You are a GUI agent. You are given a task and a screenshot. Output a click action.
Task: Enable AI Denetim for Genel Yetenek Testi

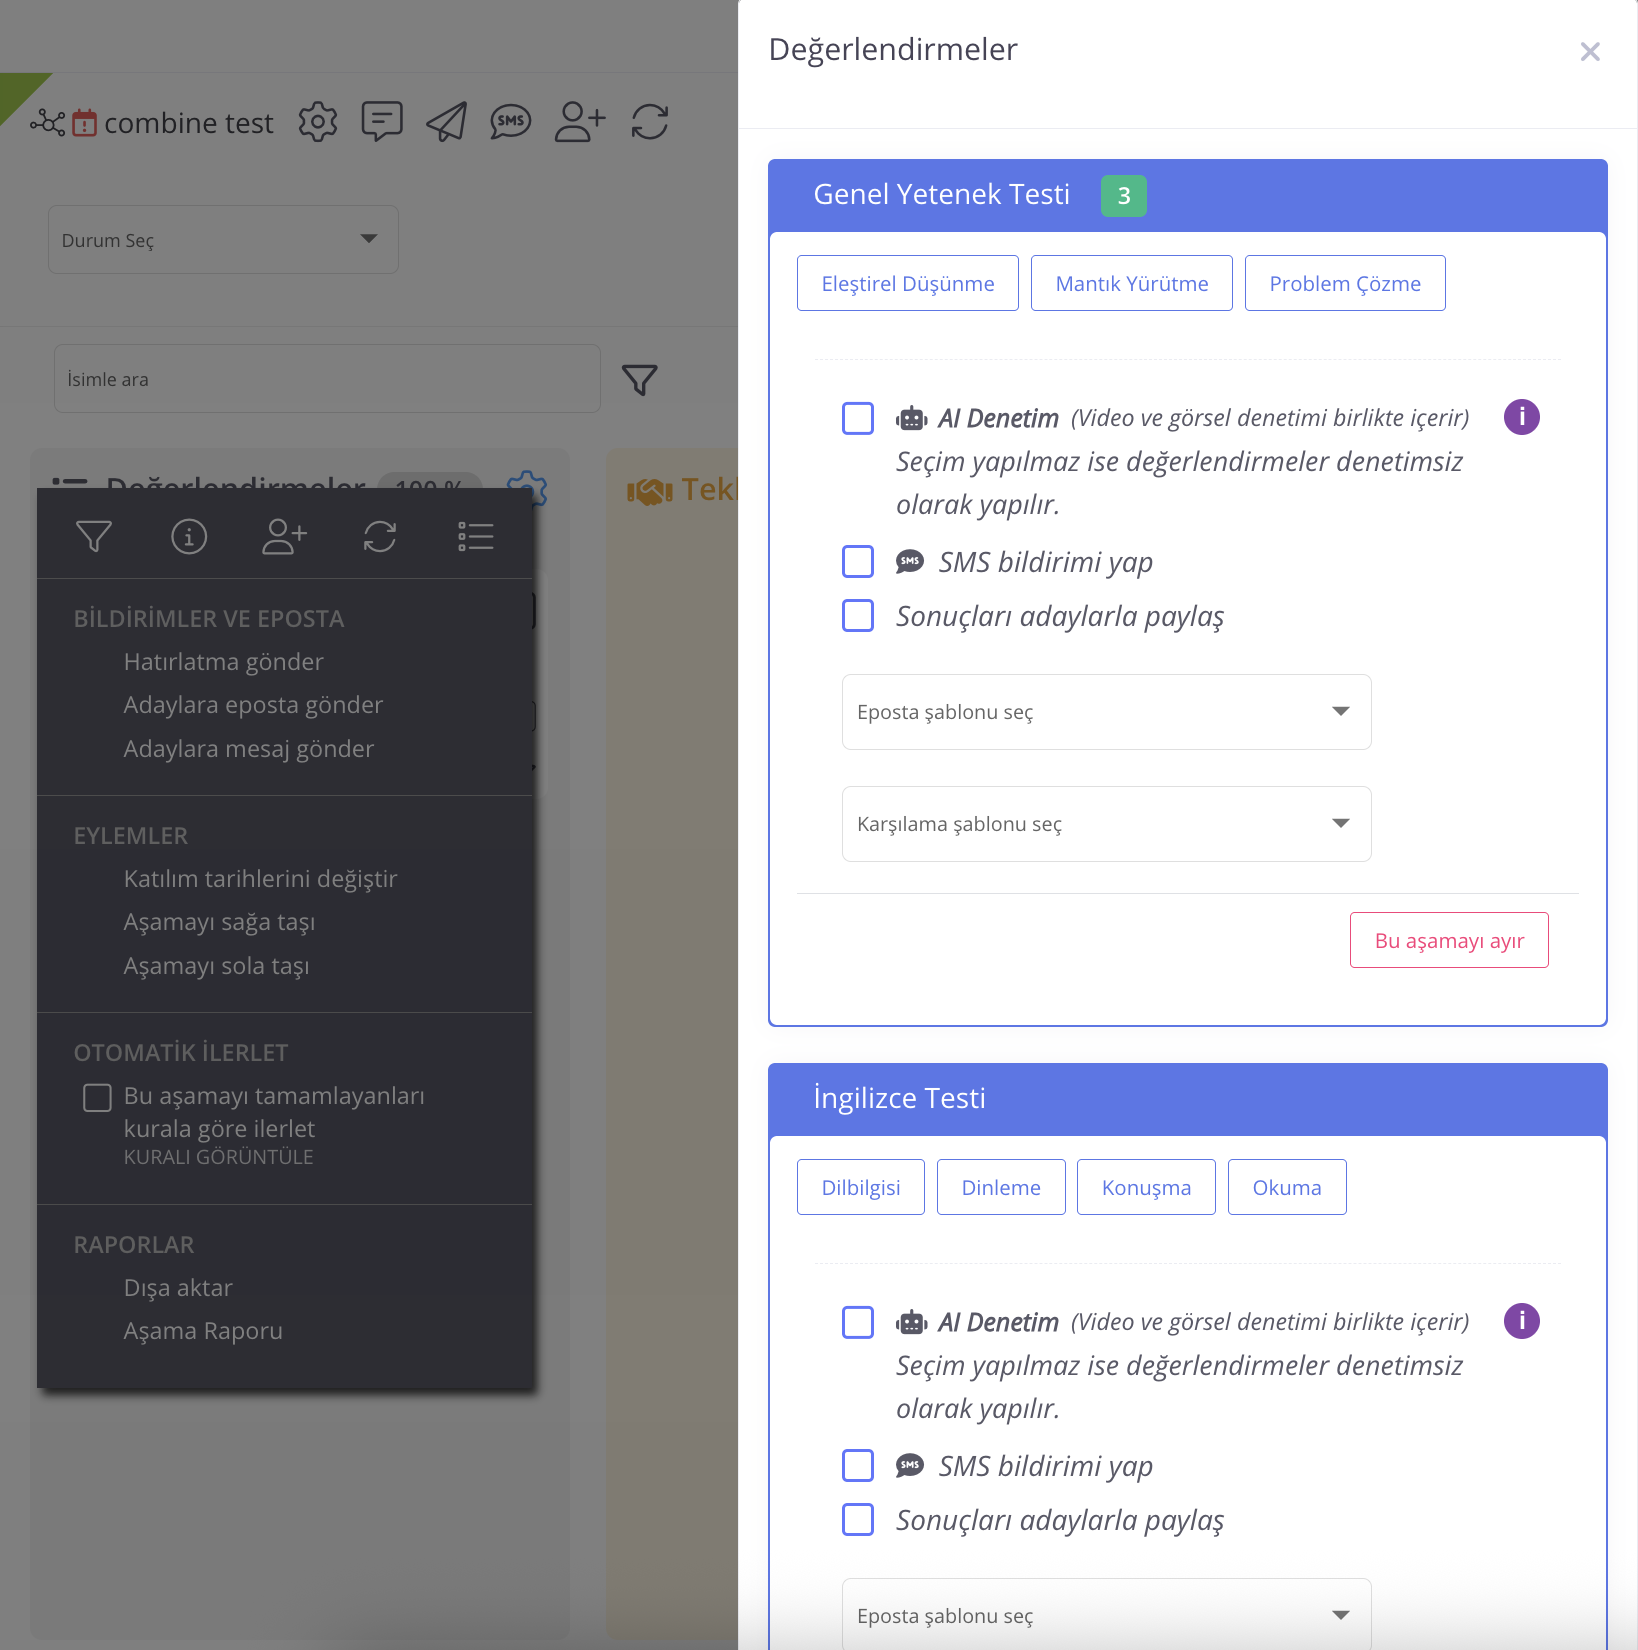[x=858, y=418]
